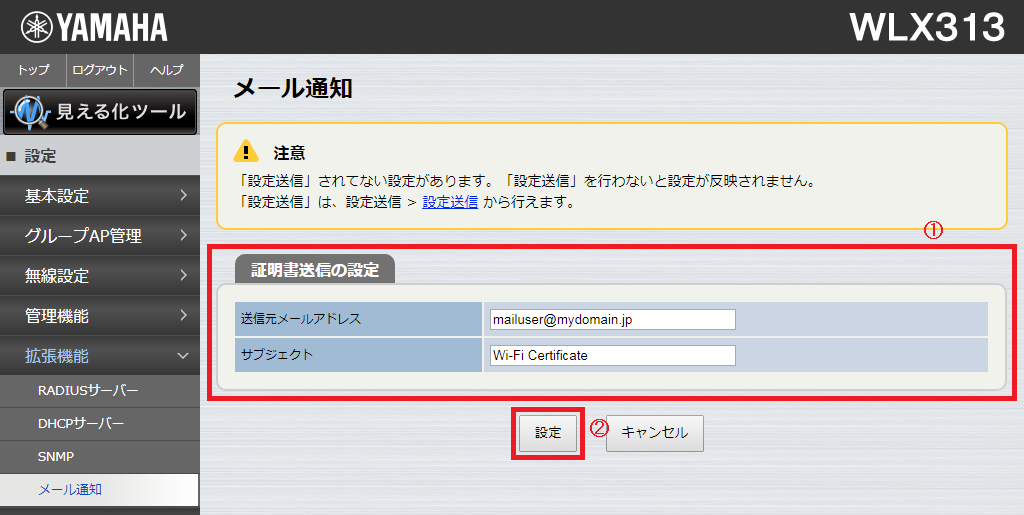Open ヘルプ help page
The image size is (1024, 515).
click(167, 70)
